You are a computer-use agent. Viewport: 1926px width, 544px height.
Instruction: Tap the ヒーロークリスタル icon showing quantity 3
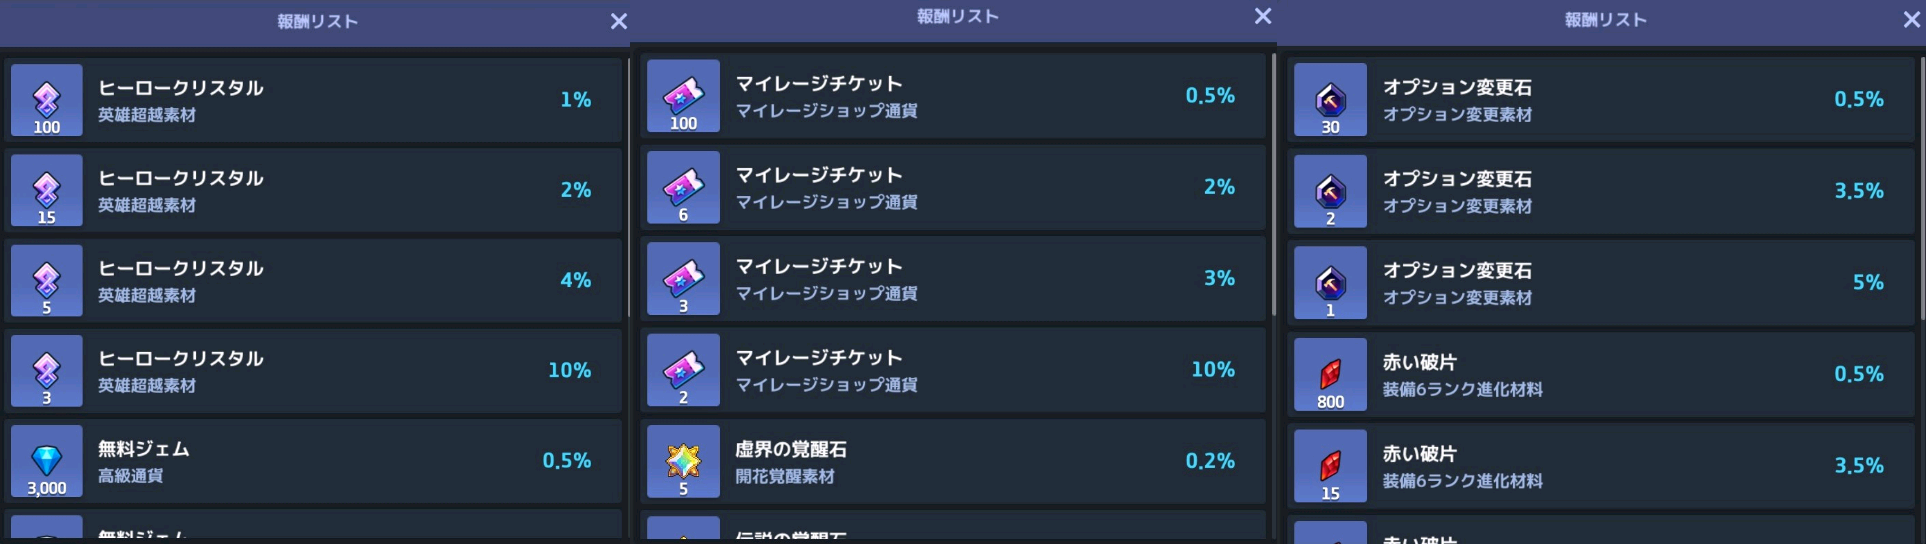tap(47, 371)
